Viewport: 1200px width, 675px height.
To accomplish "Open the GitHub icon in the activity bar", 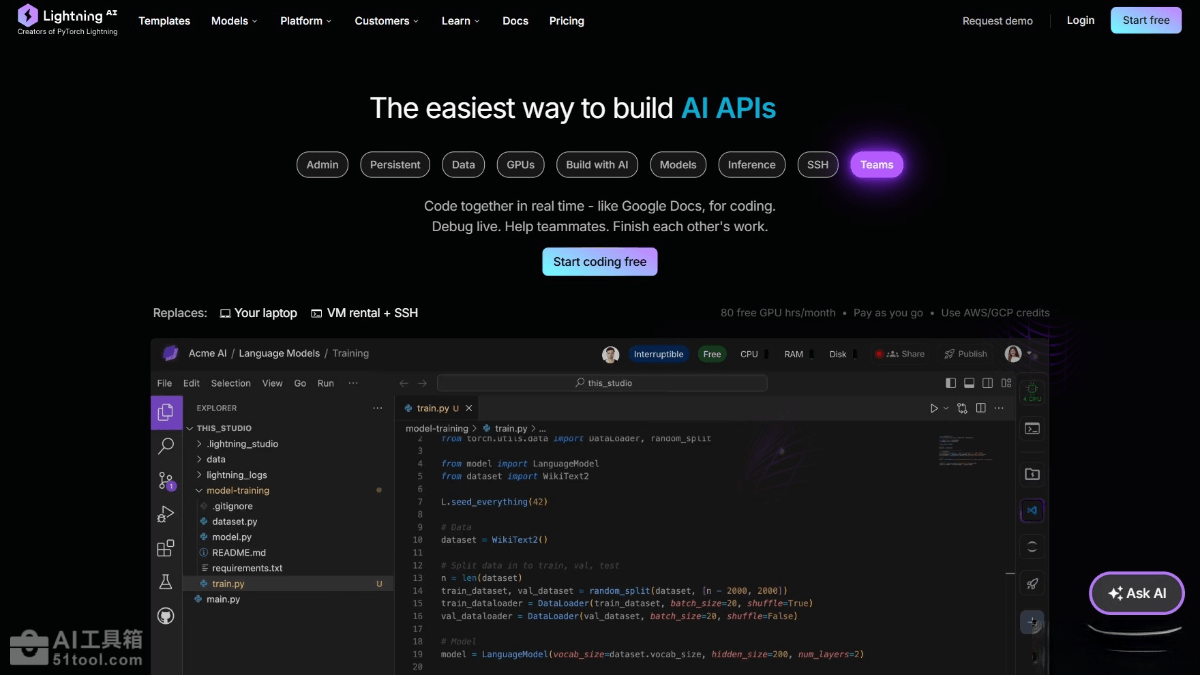I will click(x=166, y=615).
